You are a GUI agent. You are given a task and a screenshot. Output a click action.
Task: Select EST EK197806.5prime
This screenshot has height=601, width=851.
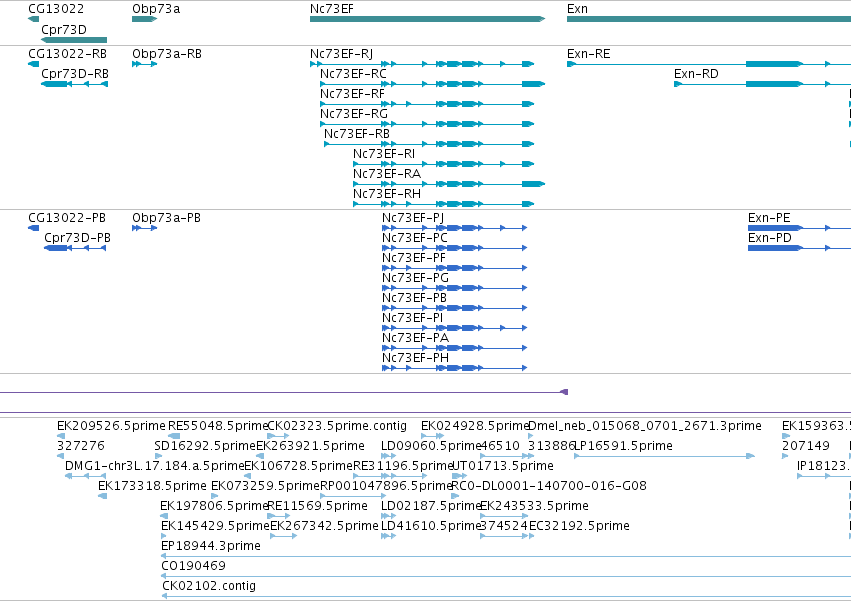point(214,506)
